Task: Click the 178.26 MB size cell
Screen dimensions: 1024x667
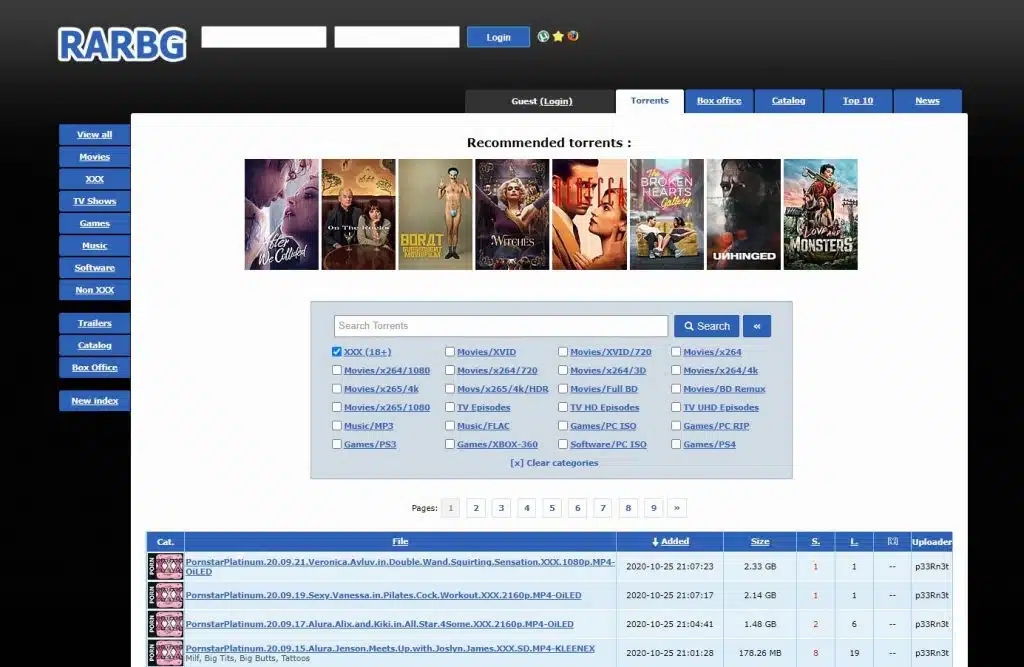Action: click(x=760, y=653)
